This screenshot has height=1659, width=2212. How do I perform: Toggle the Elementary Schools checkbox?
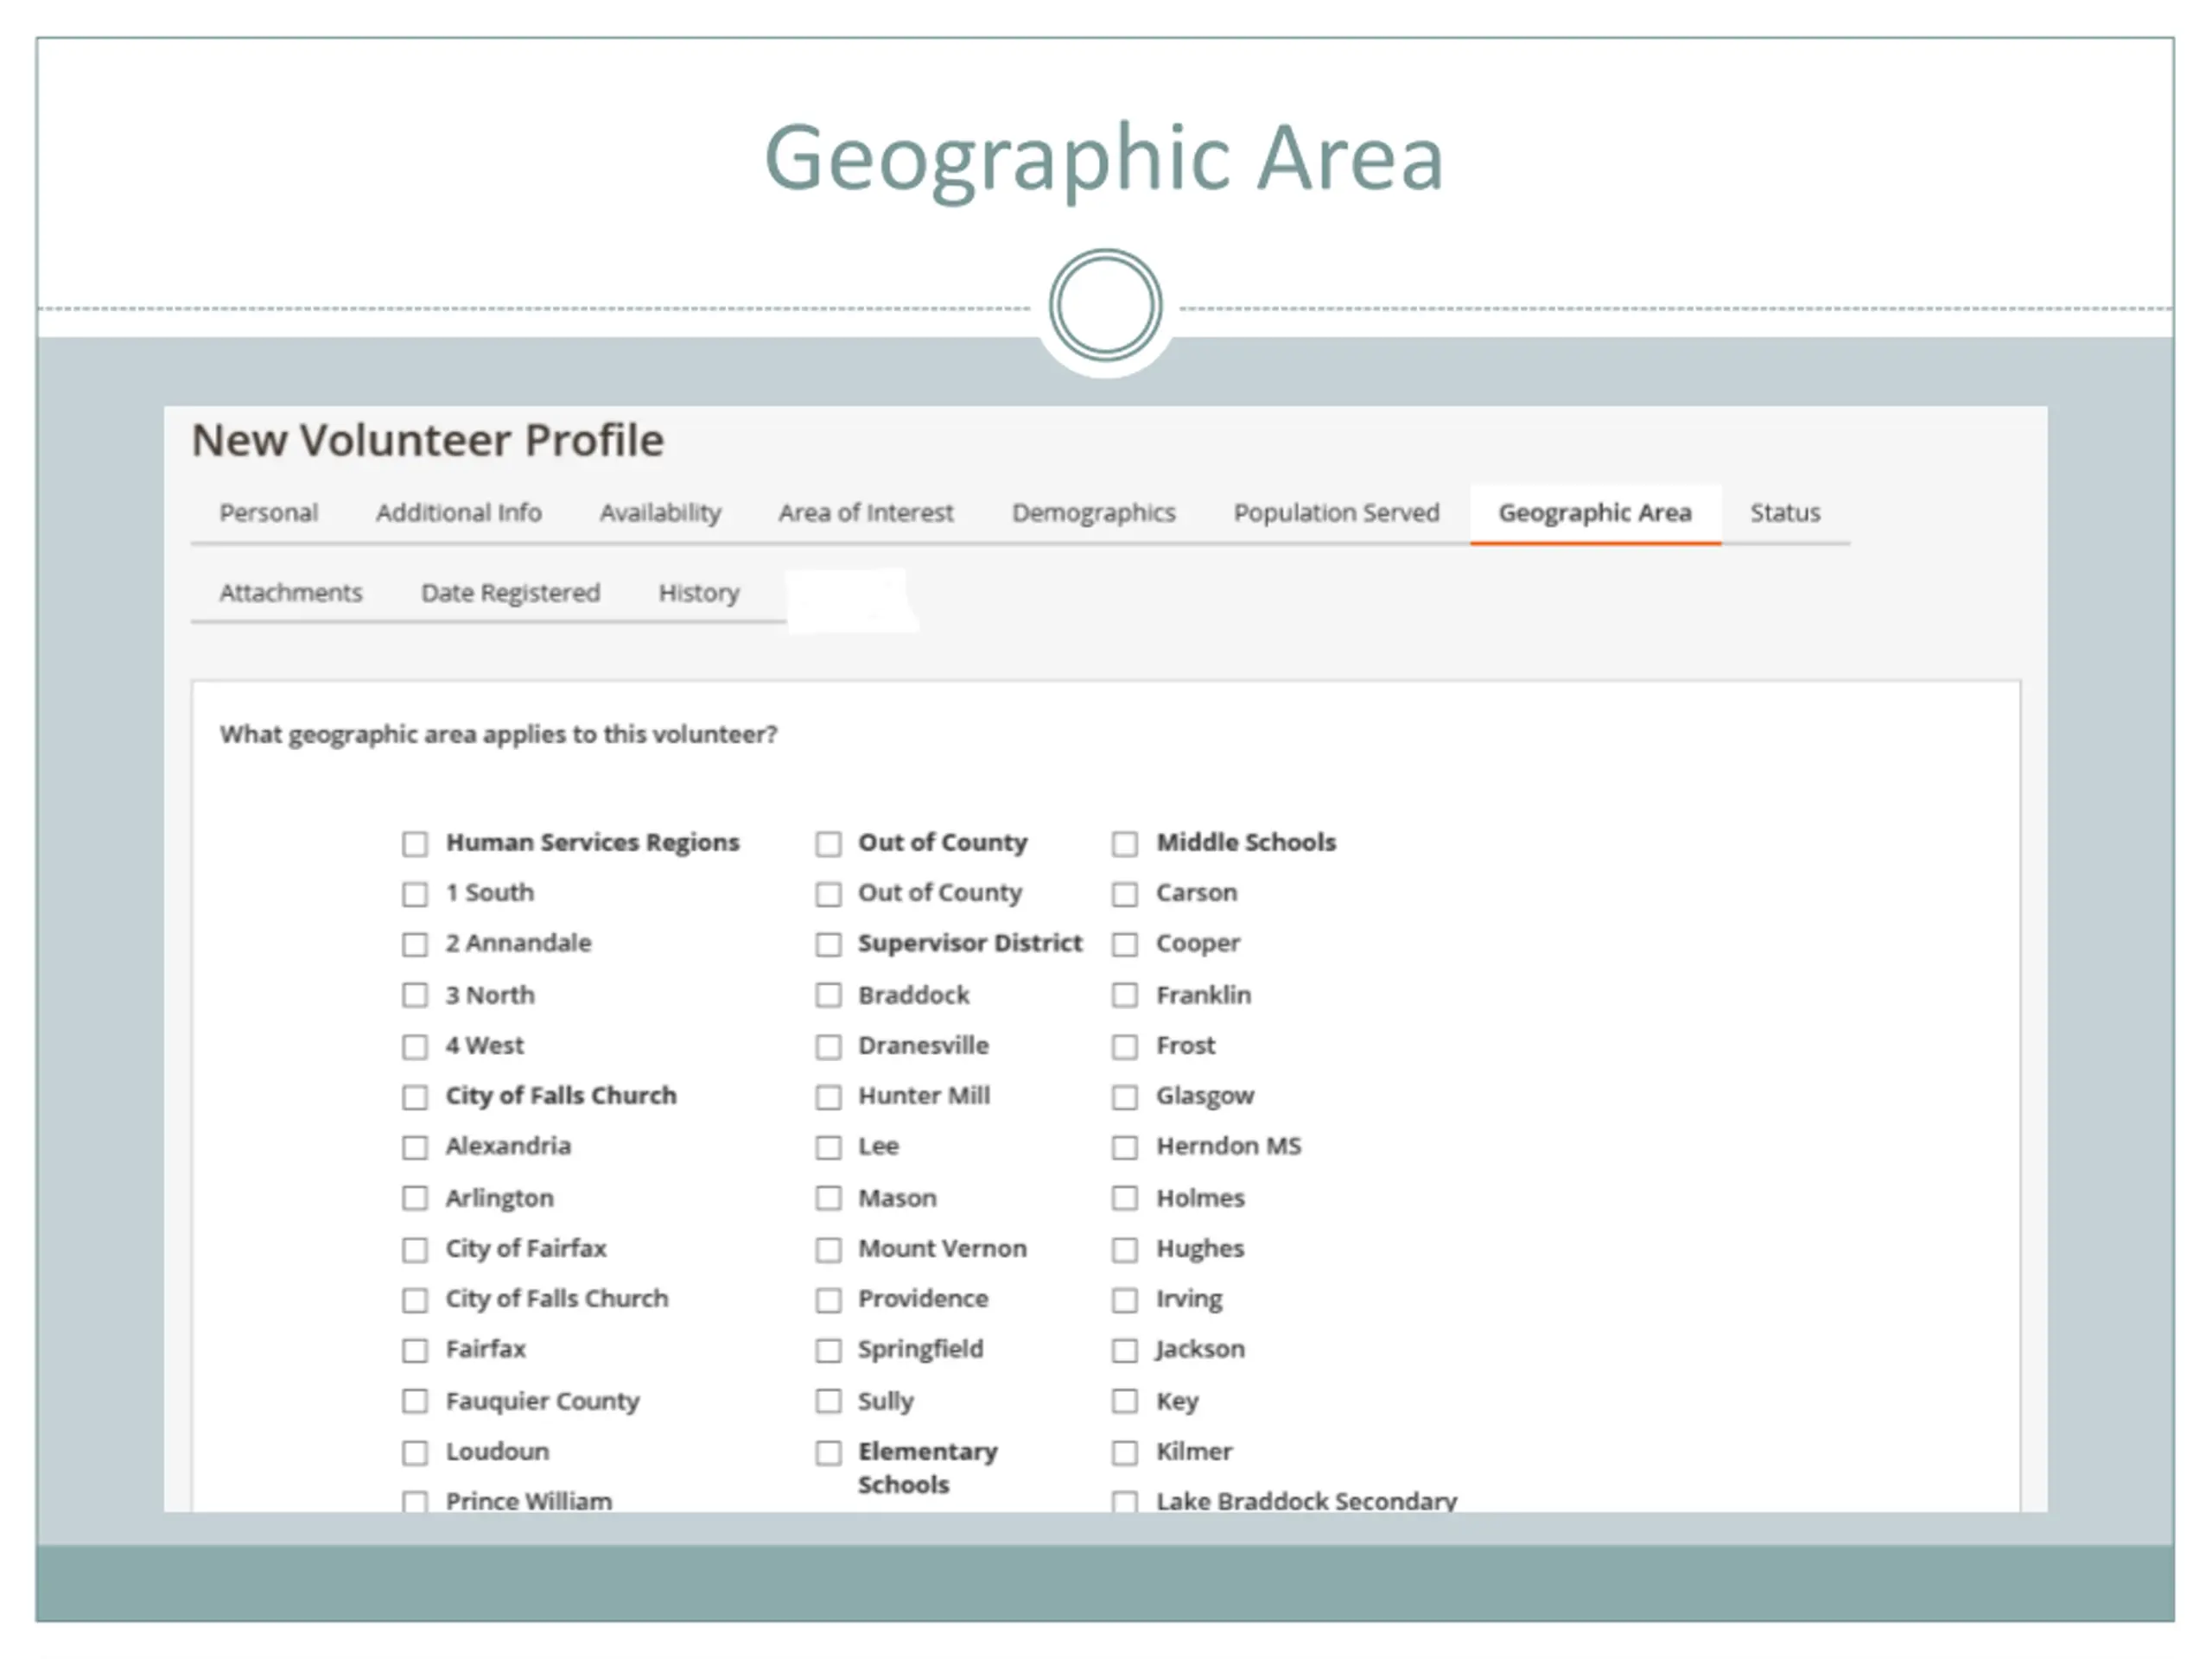[828, 1453]
